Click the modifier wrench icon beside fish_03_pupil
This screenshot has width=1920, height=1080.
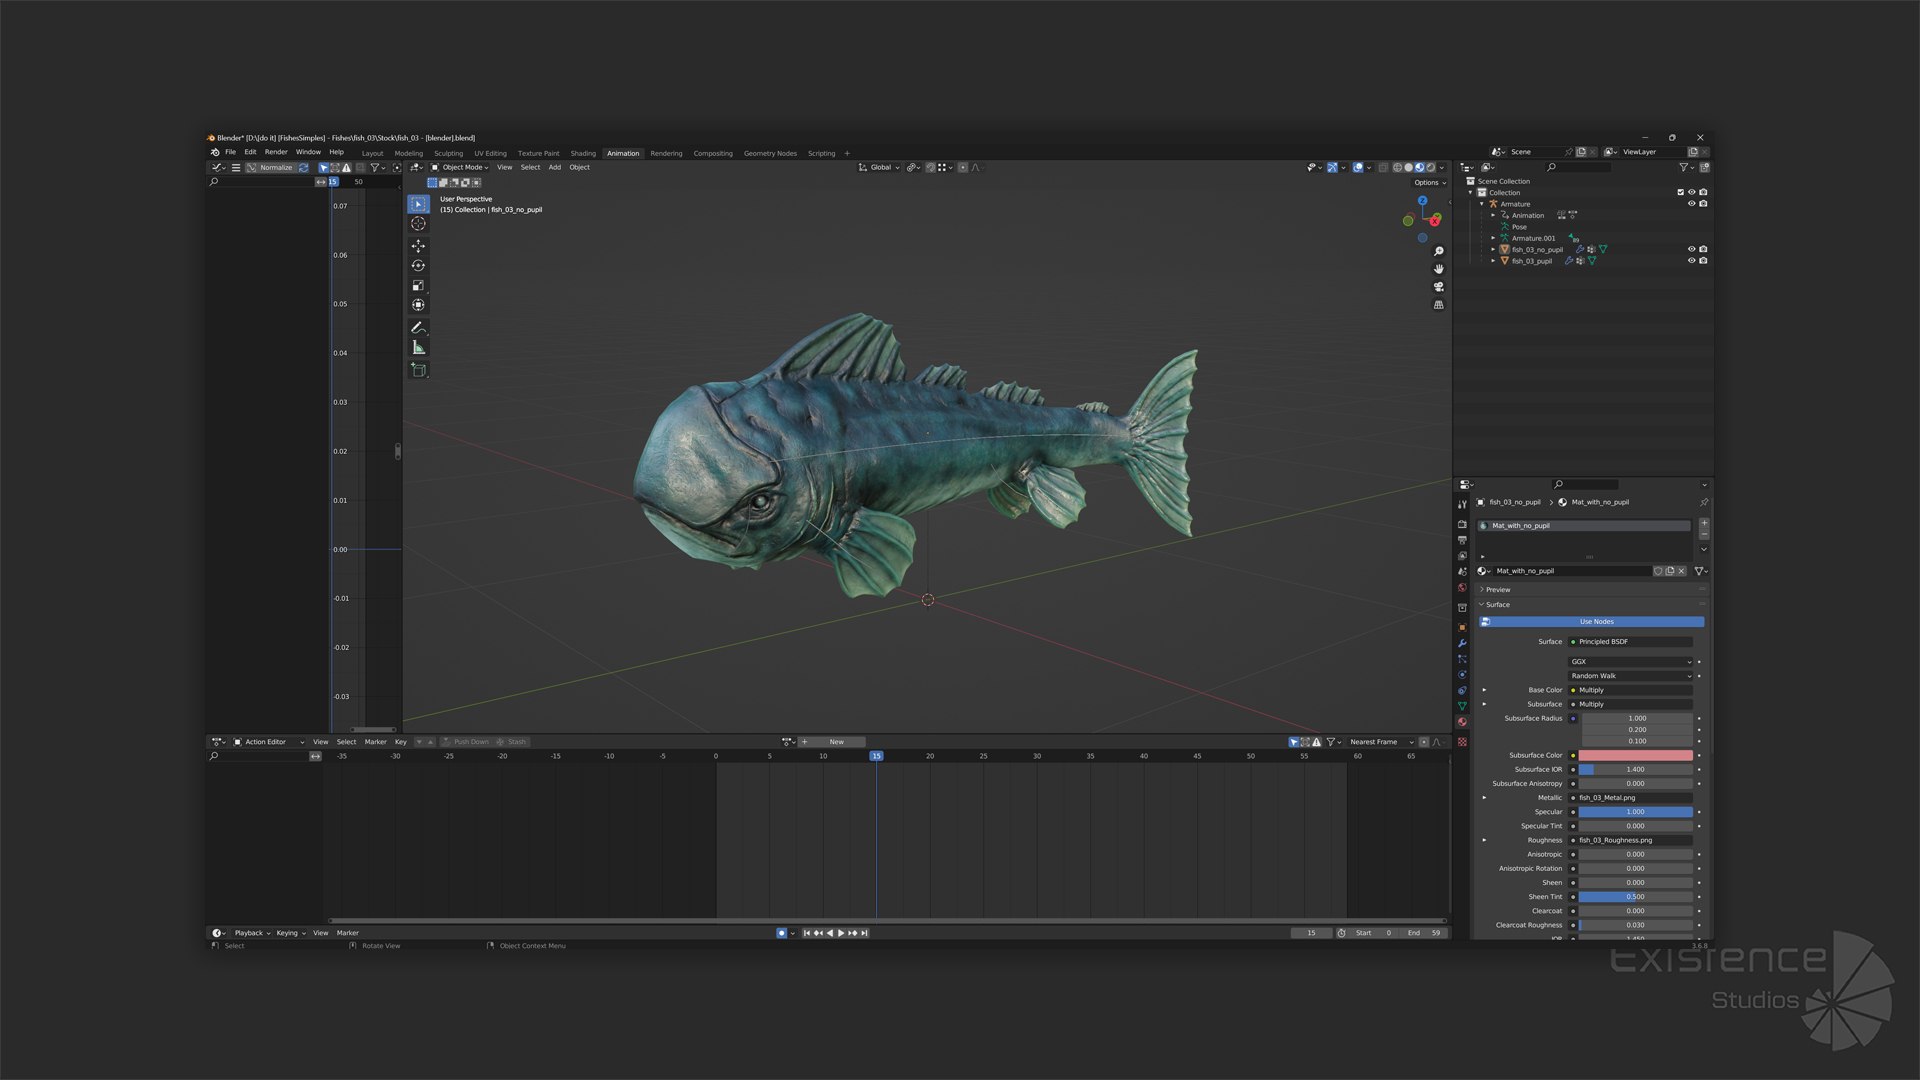[1568, 261]
